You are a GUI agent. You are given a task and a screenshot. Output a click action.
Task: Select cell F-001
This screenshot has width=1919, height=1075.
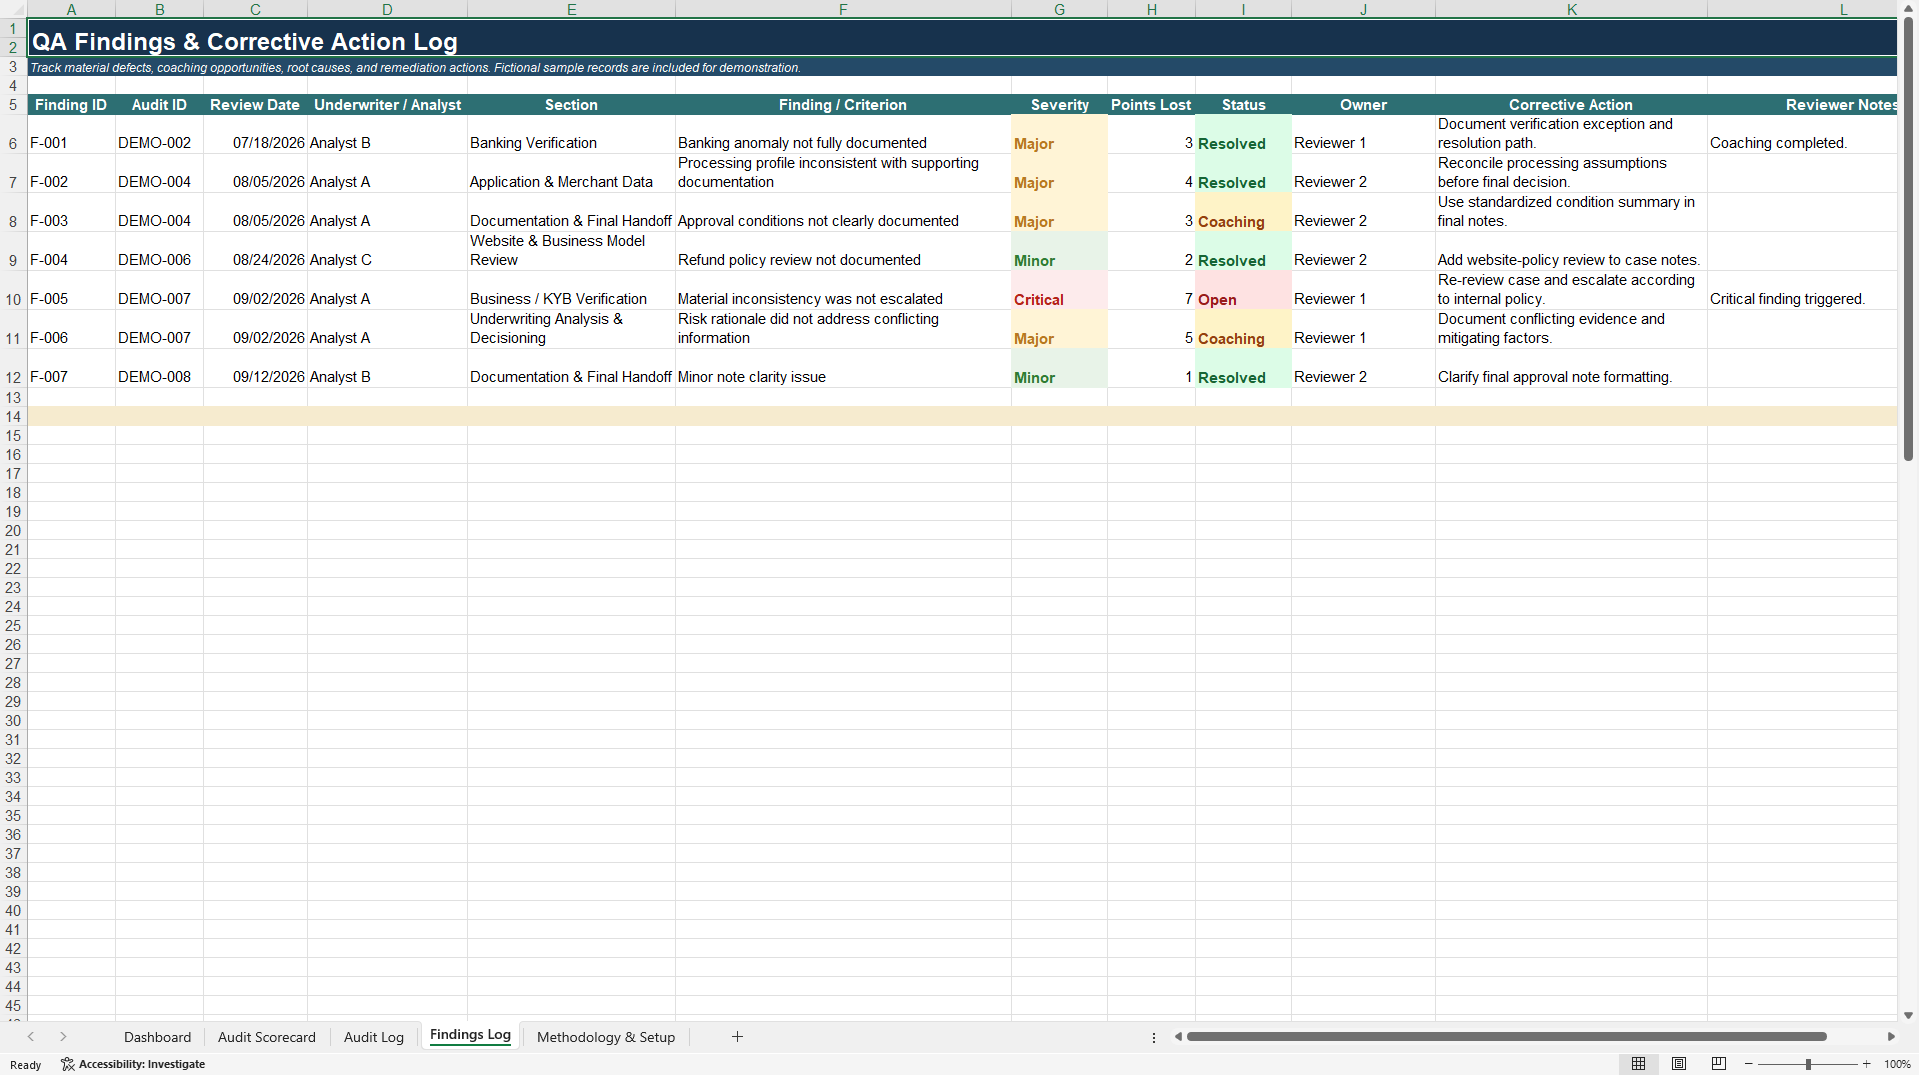71,134
